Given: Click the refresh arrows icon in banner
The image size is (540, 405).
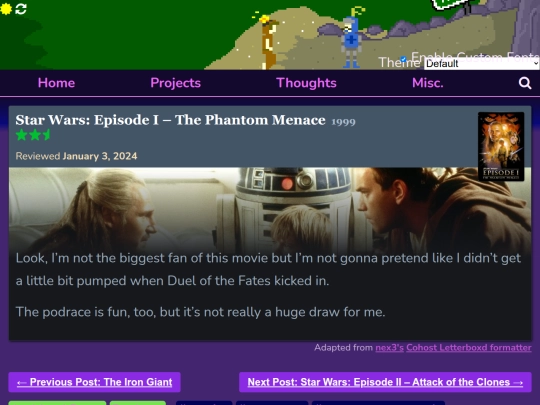Looking at the screenshot, I should point(21,9).
